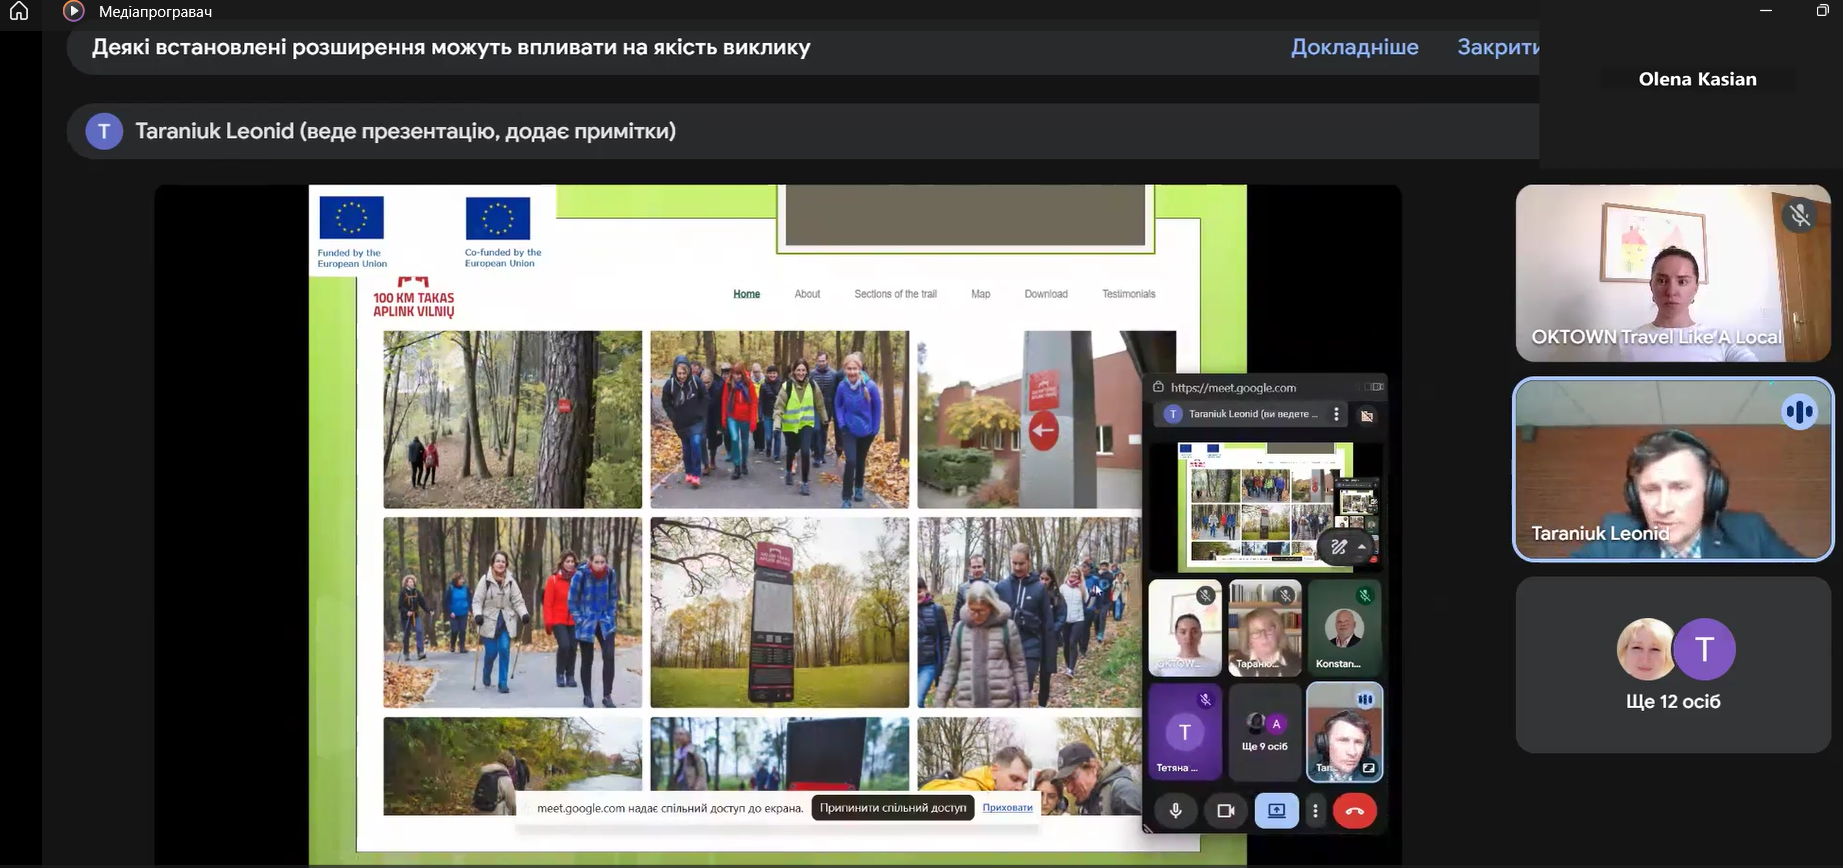Click the present screen button in Meet popup
This screenshot has width=1843, height=868.
click(x=1277, y=811)
